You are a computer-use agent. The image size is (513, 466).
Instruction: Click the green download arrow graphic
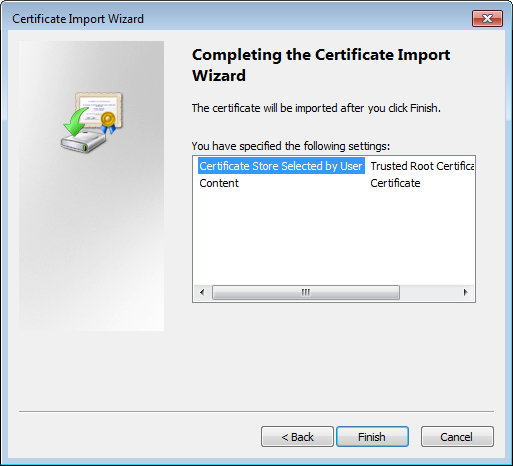tap(76, 122)
